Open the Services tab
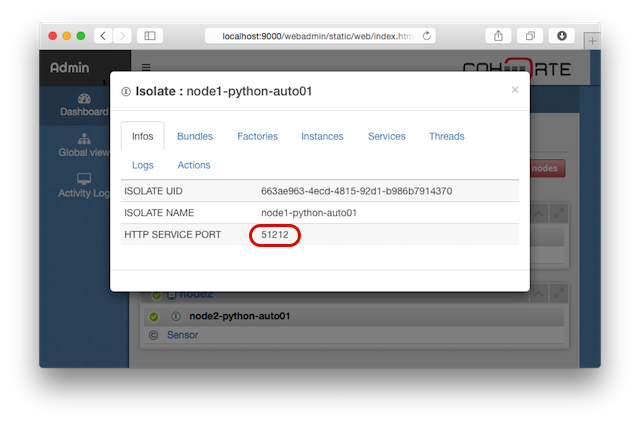Image resolution: width=640 pixels, height=424 pixels. [387, 136]
